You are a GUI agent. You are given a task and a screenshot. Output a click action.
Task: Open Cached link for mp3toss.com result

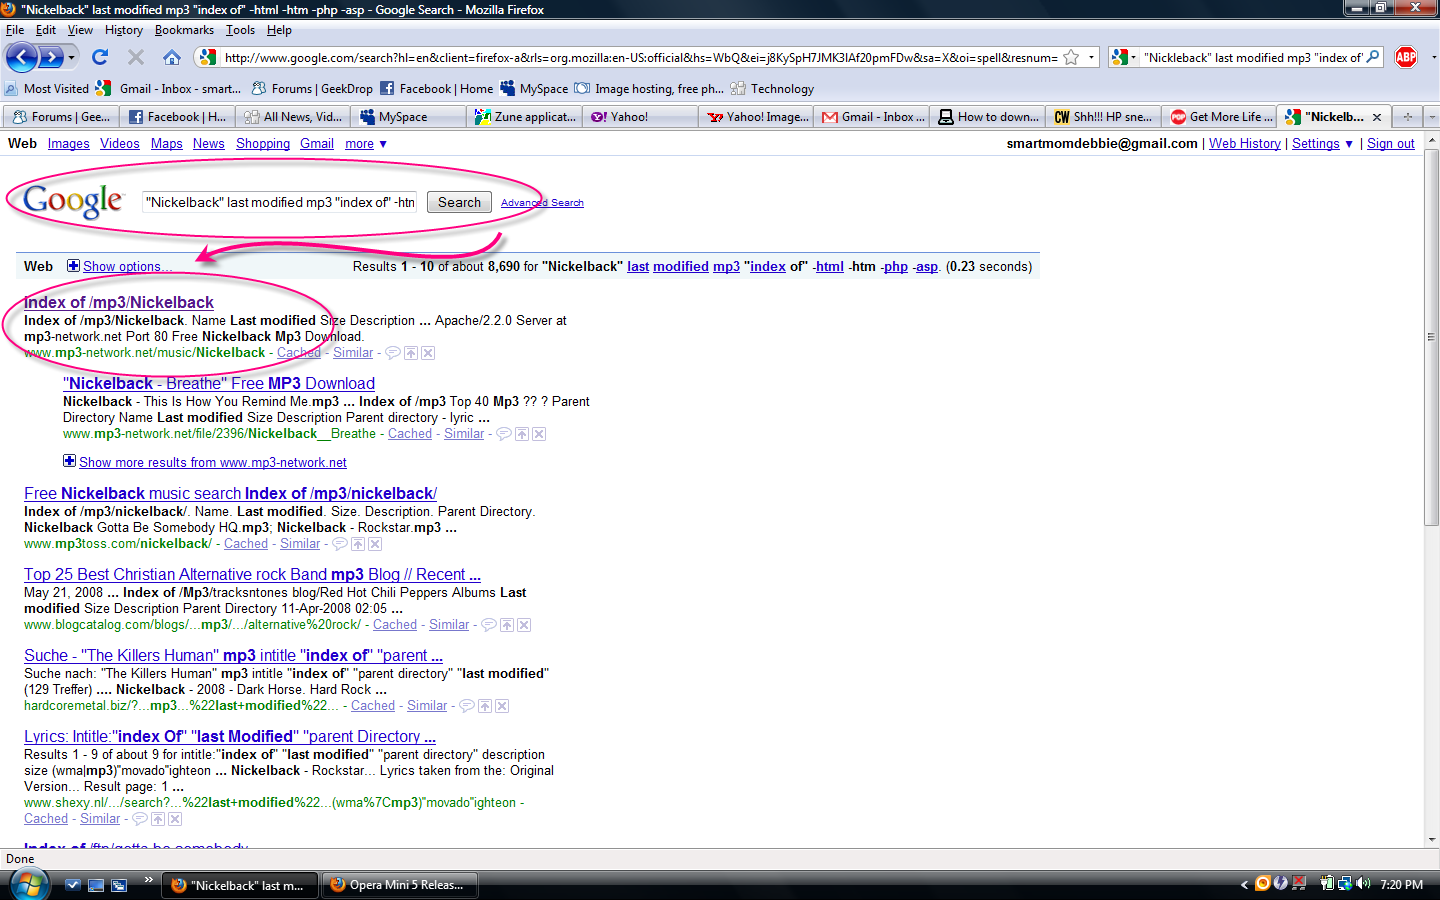click(x=246, y=544)
